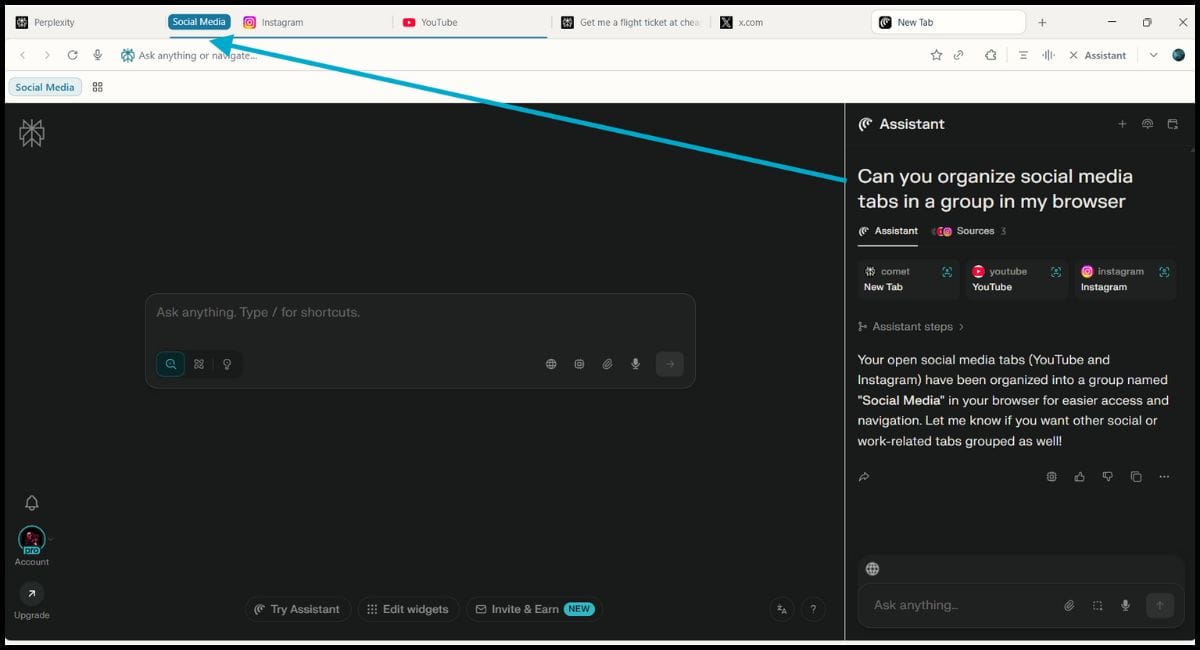The height and width of the screenshot is (650, 1200).
Task: Click the Try Assistant button
Action: pos(297,609)
